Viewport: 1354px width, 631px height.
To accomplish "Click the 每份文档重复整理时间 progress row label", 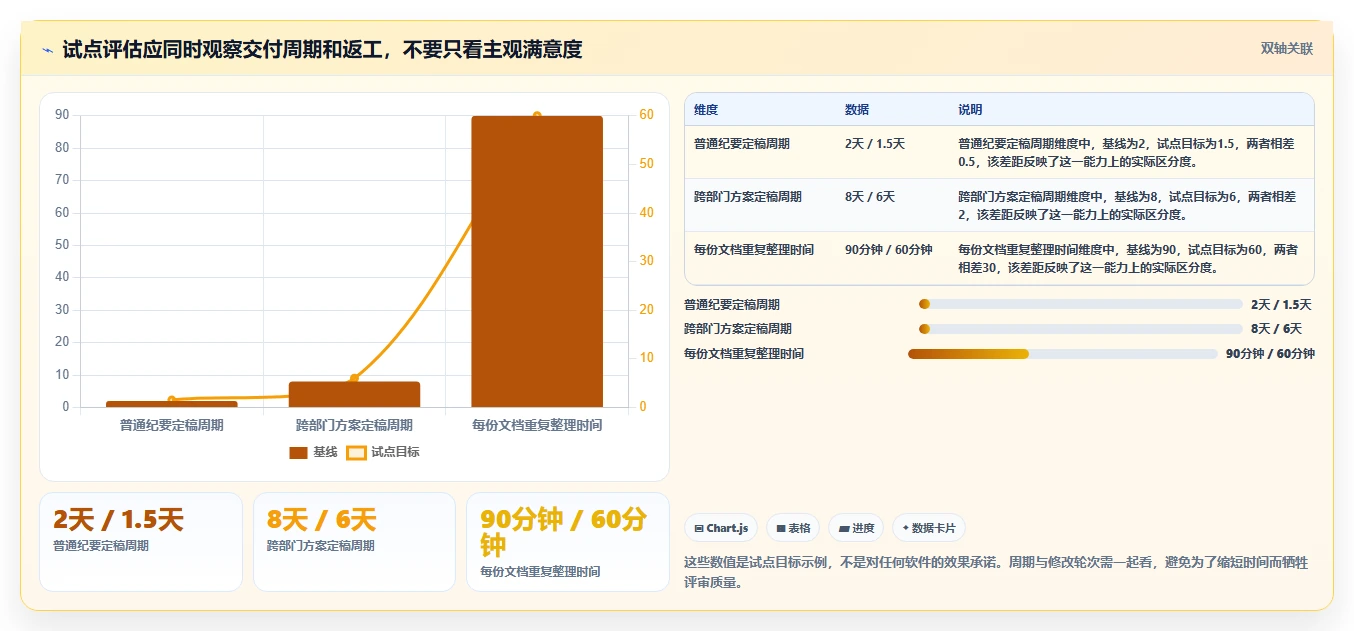I will coord(744,354).
